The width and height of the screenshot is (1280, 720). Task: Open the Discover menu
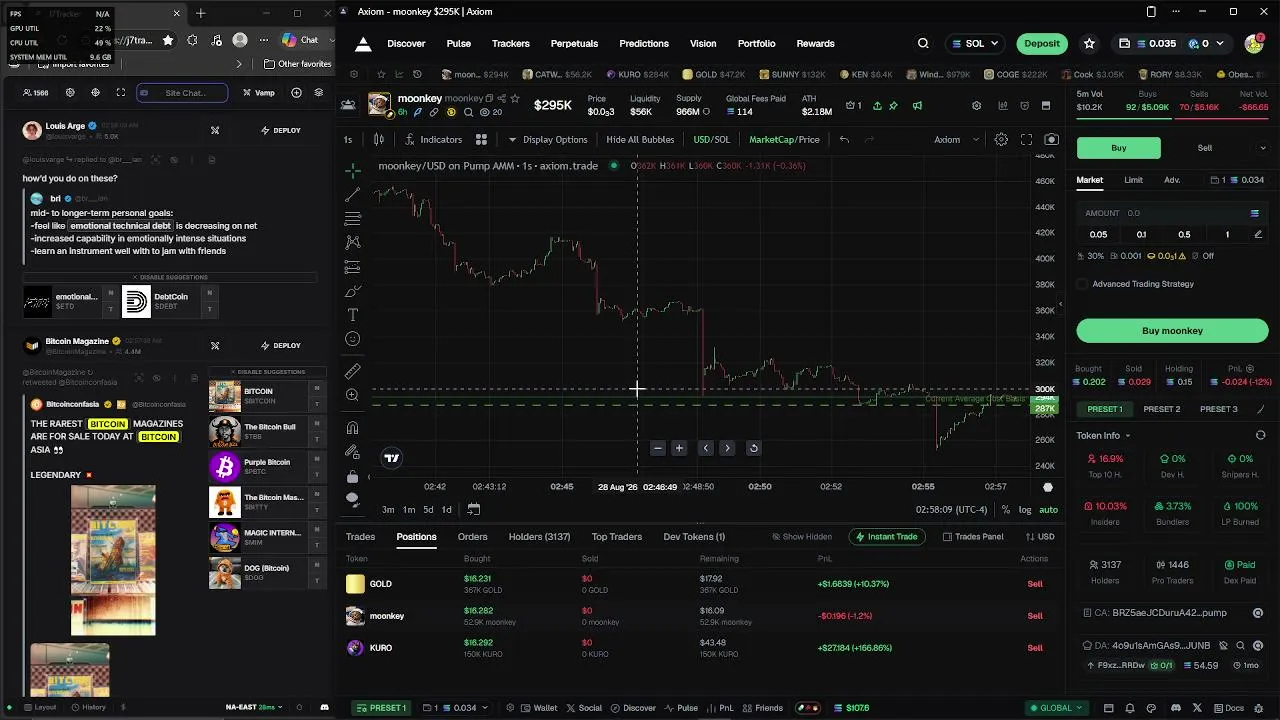click(x=406, y=44)
